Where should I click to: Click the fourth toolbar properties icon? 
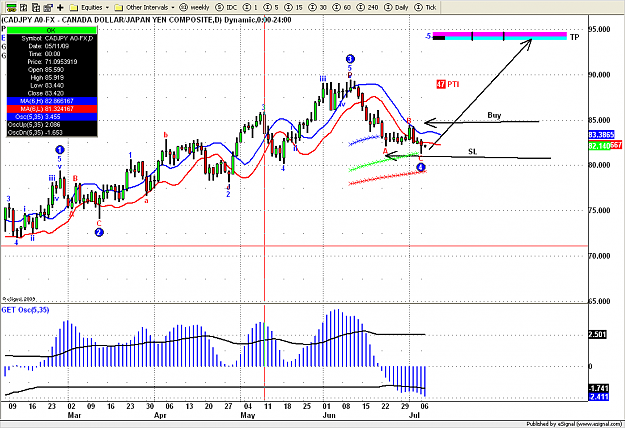48,7
